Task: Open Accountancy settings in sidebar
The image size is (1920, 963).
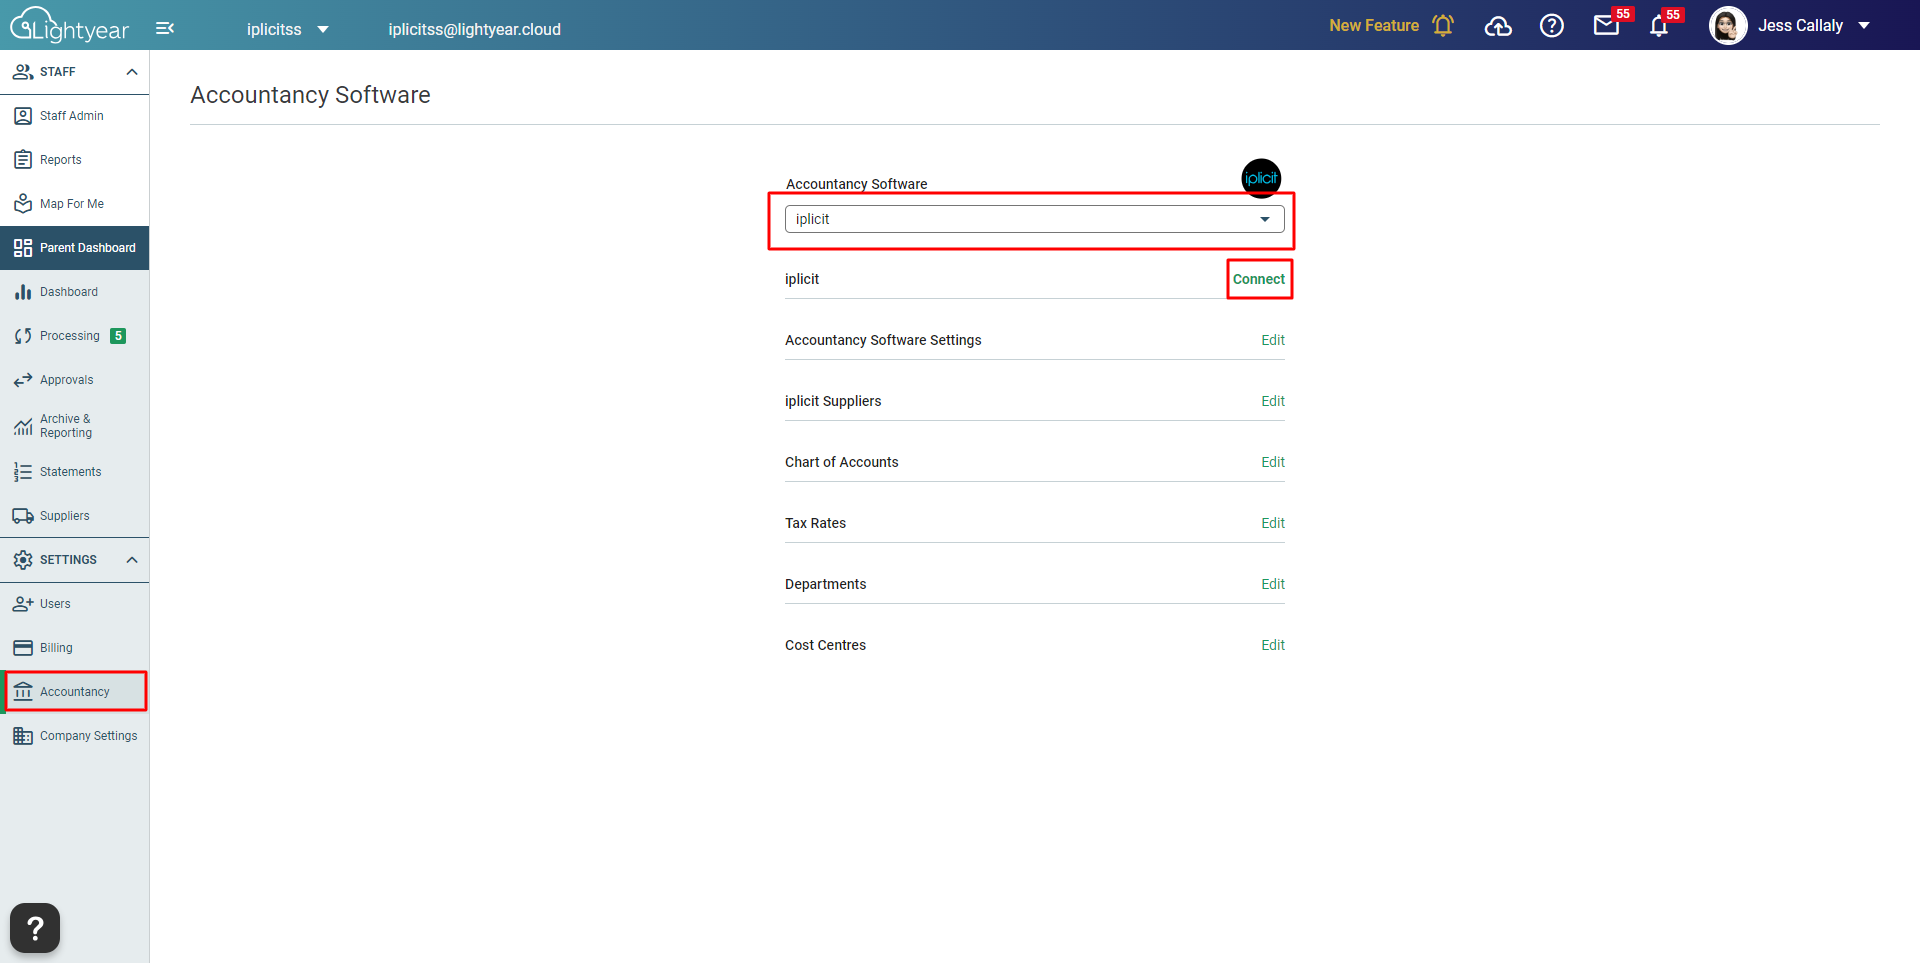Action: click(75, 692)
